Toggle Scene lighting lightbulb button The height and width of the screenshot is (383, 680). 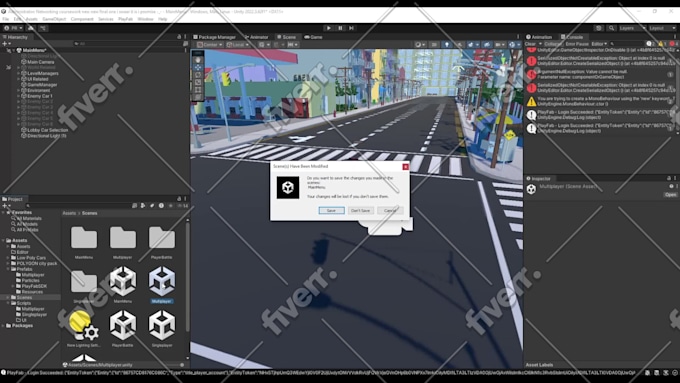point(447,45)
